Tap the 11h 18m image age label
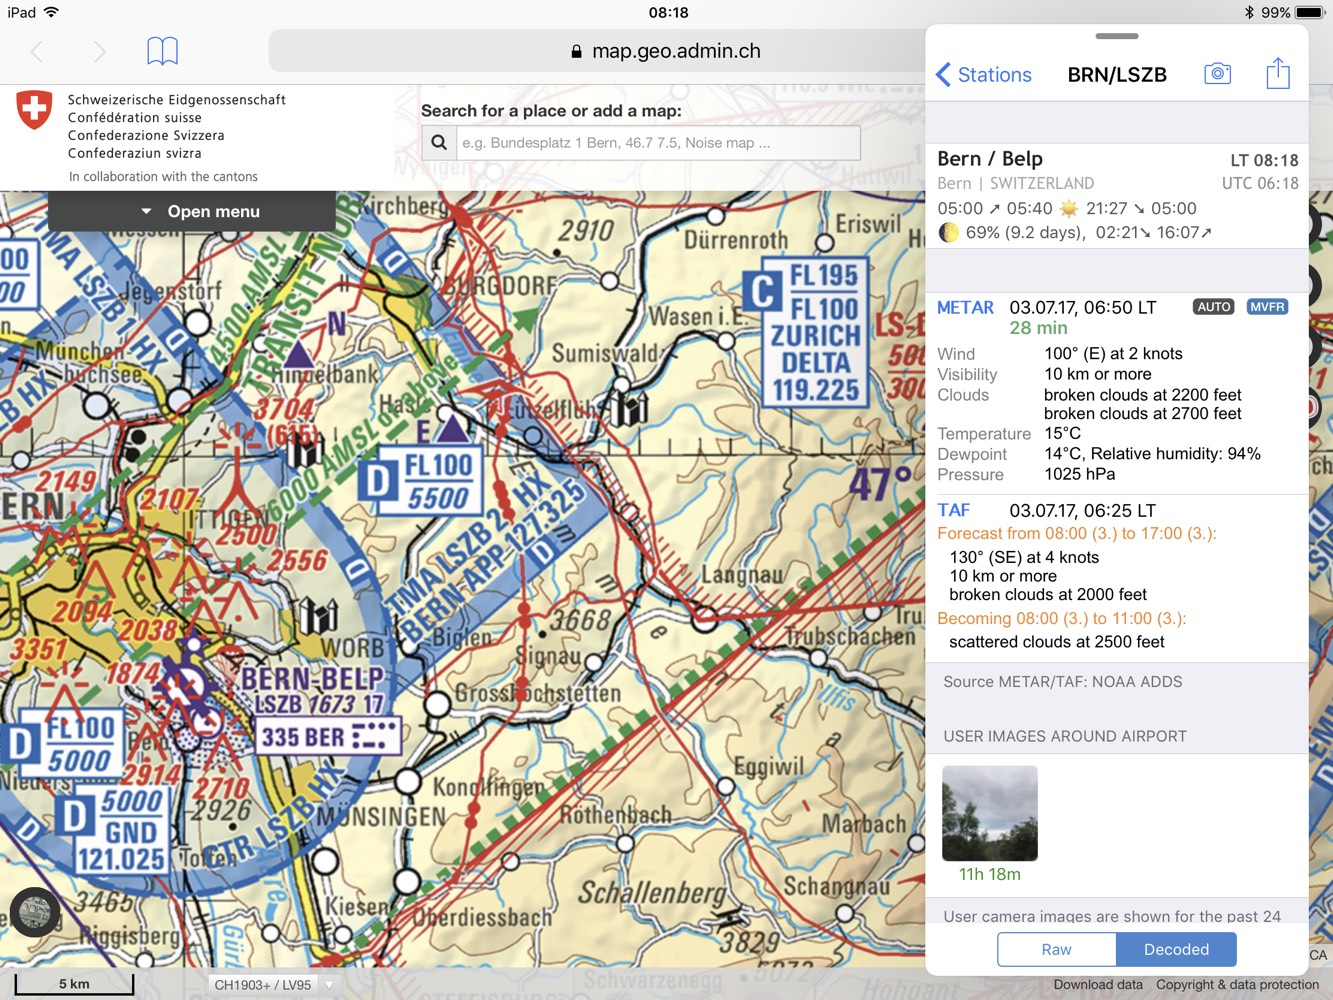1333x1000 pixels. point(990,874)
